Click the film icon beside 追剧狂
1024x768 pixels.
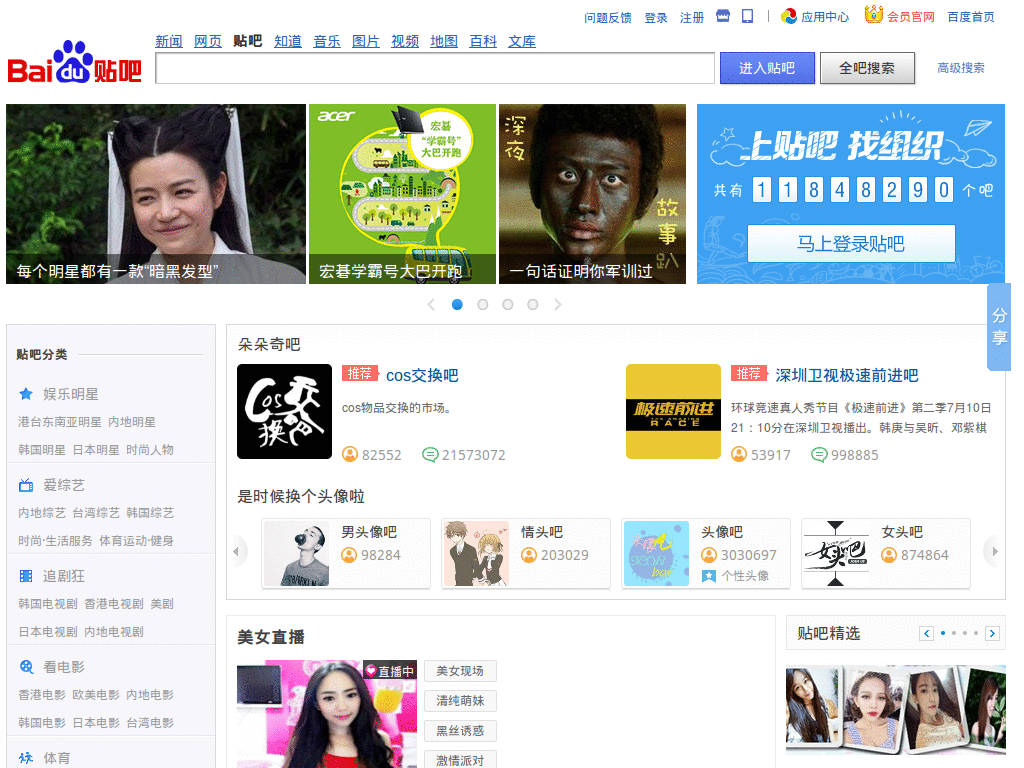(25, 576)
